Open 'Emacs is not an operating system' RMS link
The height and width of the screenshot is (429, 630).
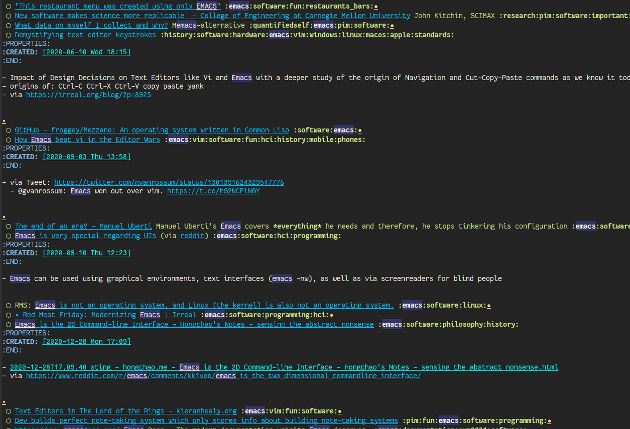click(x=214, y=305)
